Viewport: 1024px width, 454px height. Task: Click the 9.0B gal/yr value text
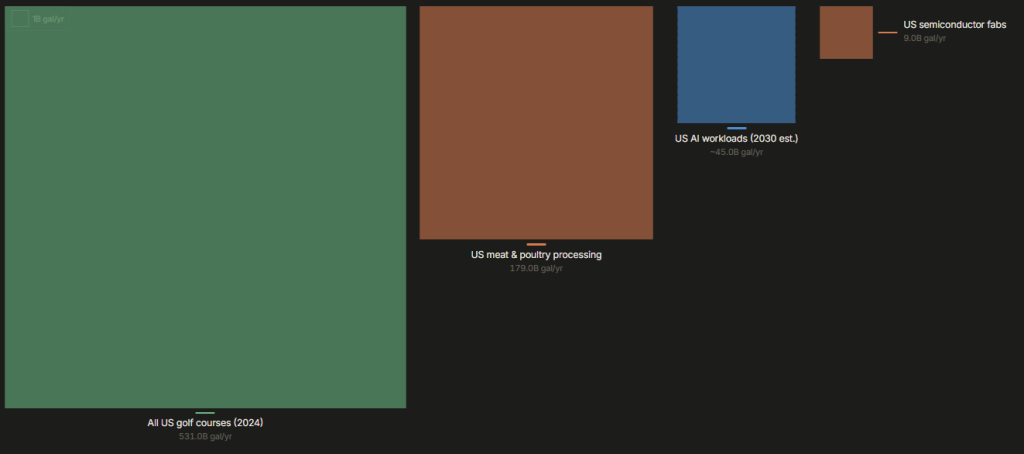(924, 39)
